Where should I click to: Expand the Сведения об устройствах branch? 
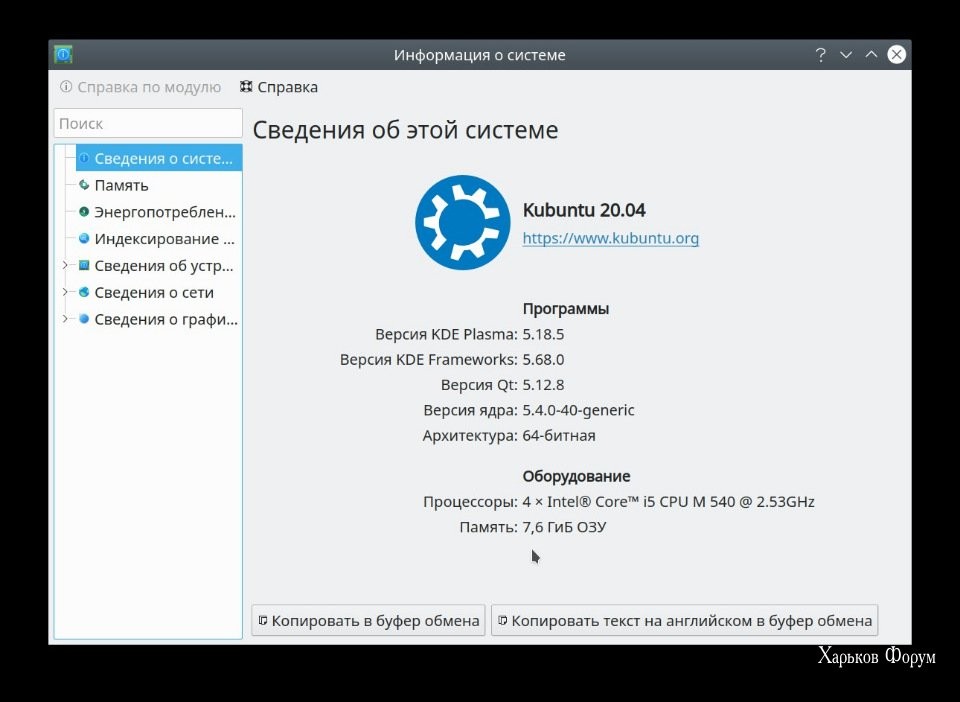pyautogui.click(x=65, y=265)
